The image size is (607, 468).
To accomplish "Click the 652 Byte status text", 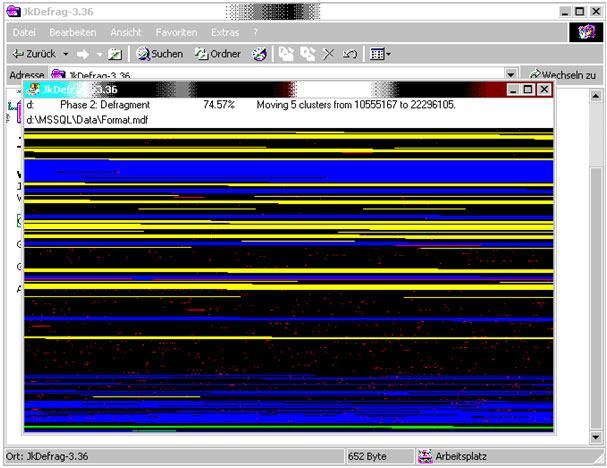I will pyautogui.click(x=367, y=456).
